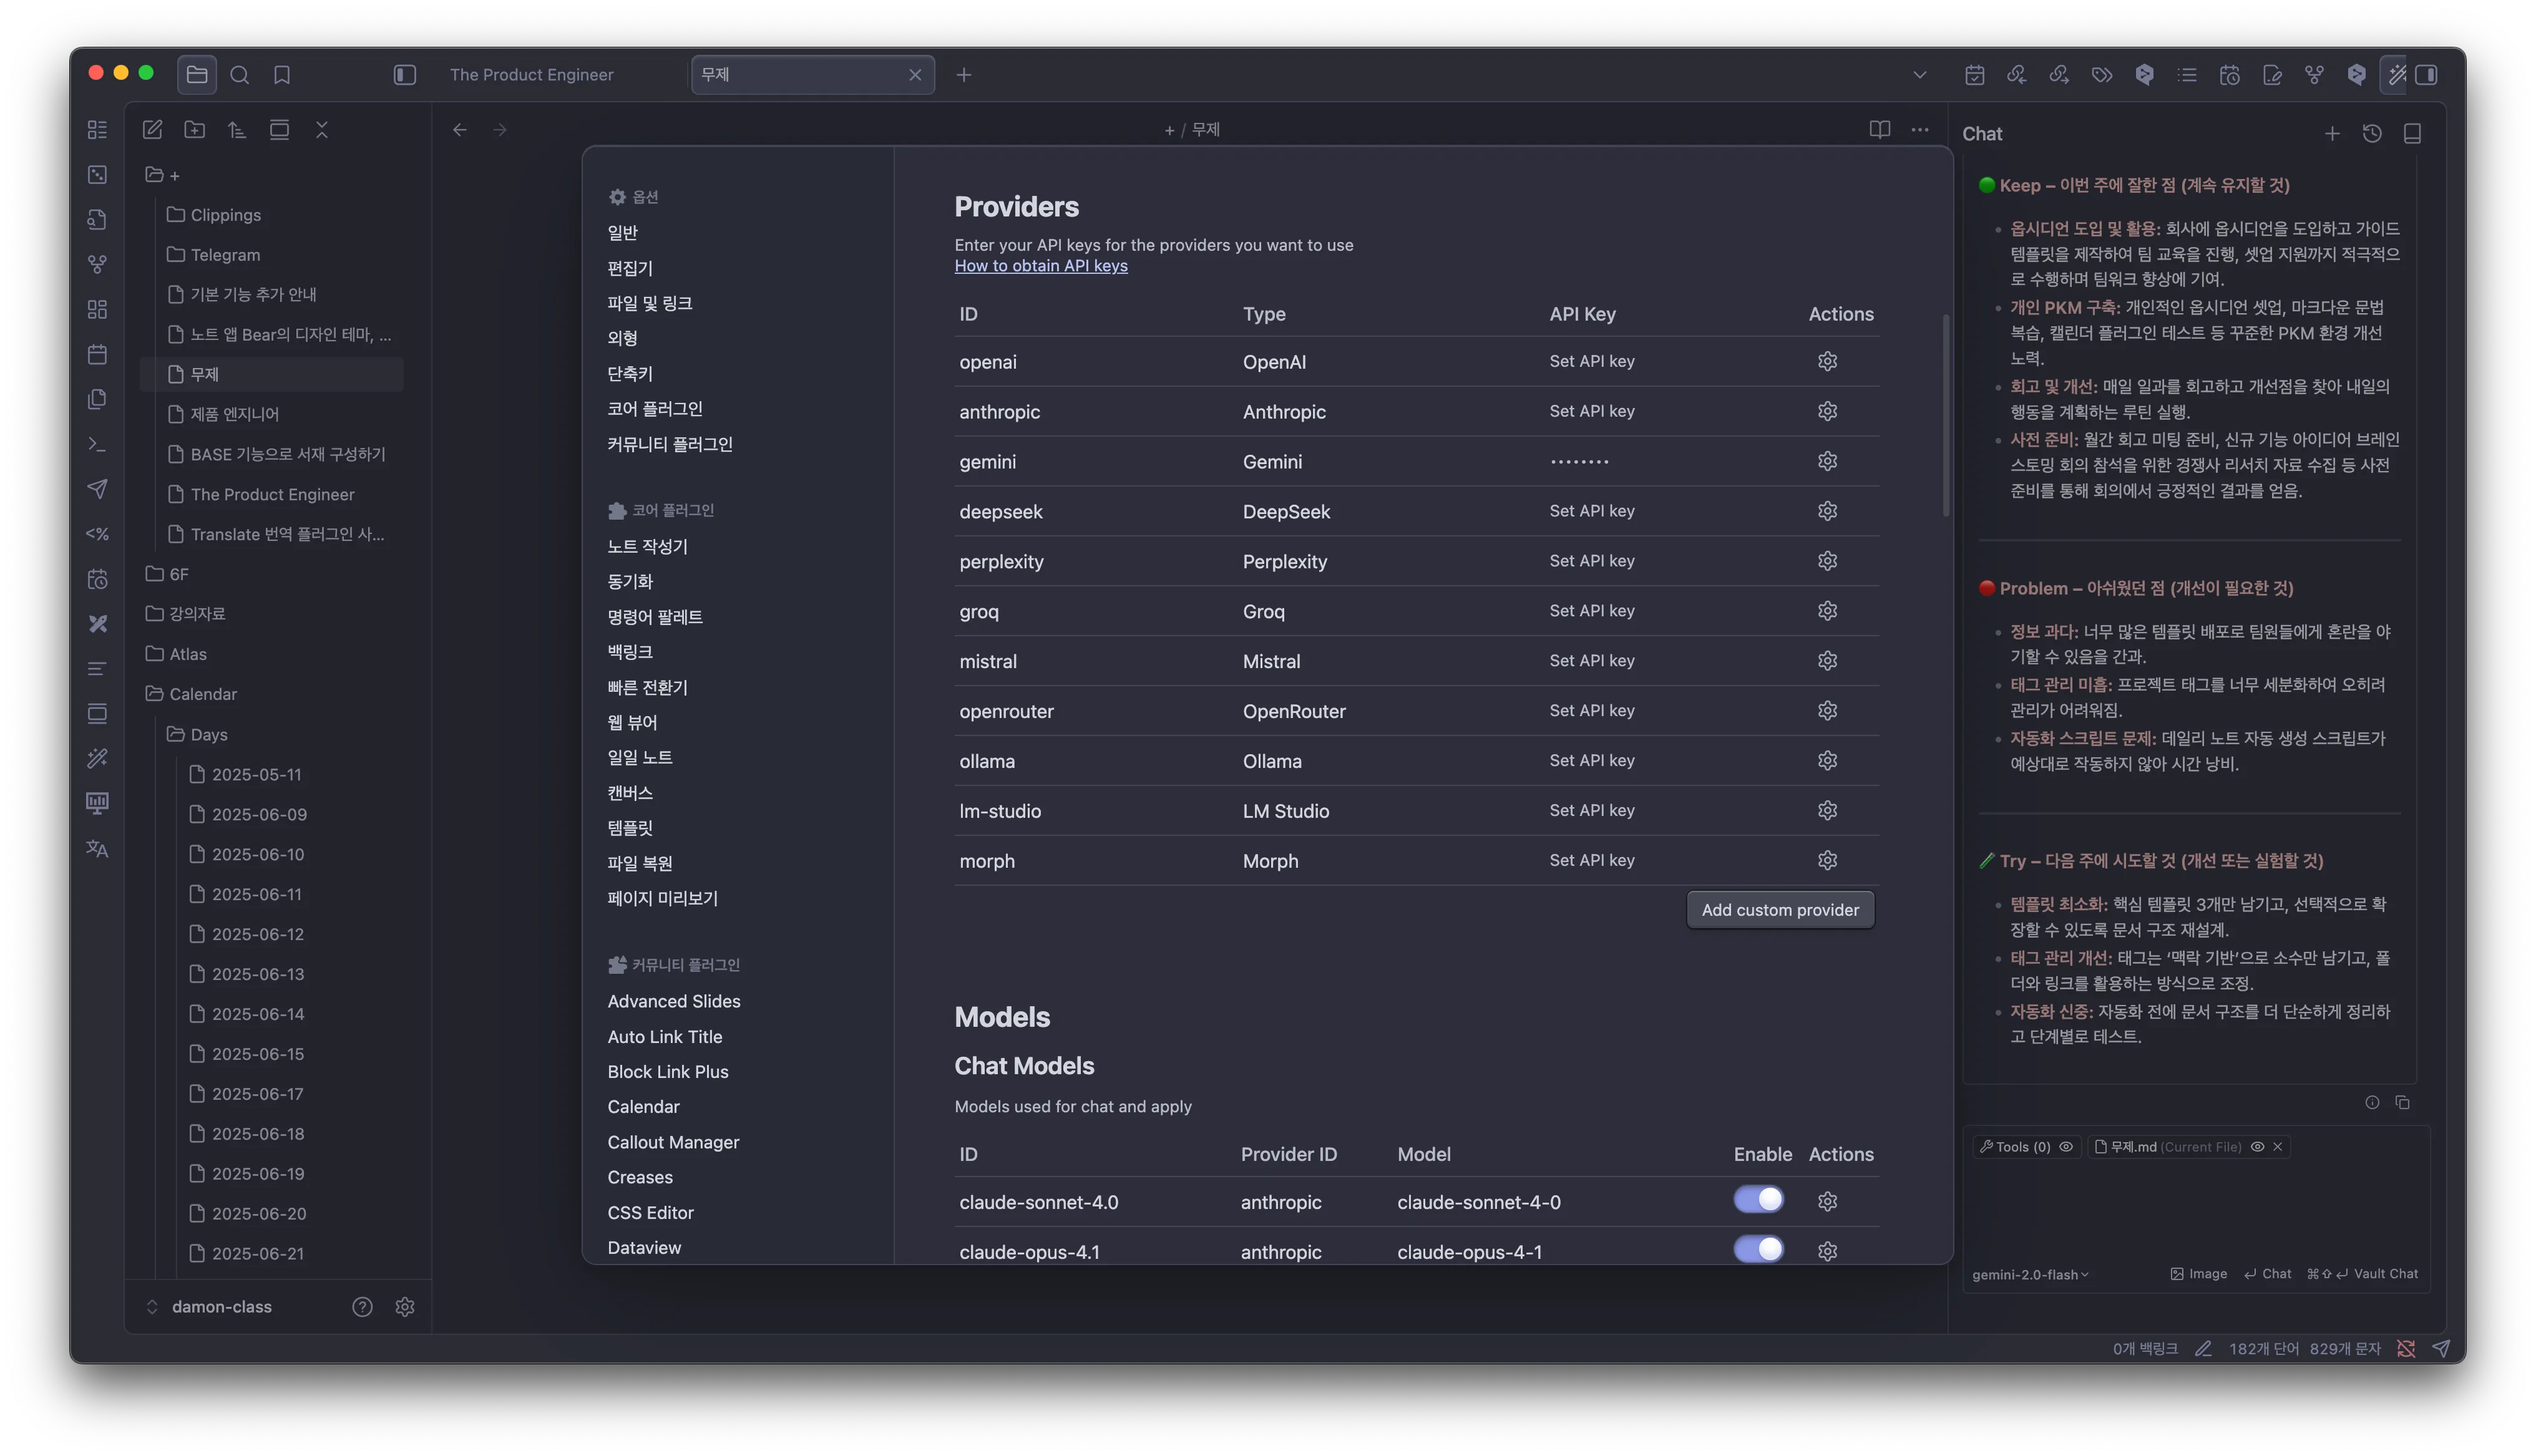Click Add custom provider button
The height and width of the screenshot is (1456, 2536).
point(1779,910)
